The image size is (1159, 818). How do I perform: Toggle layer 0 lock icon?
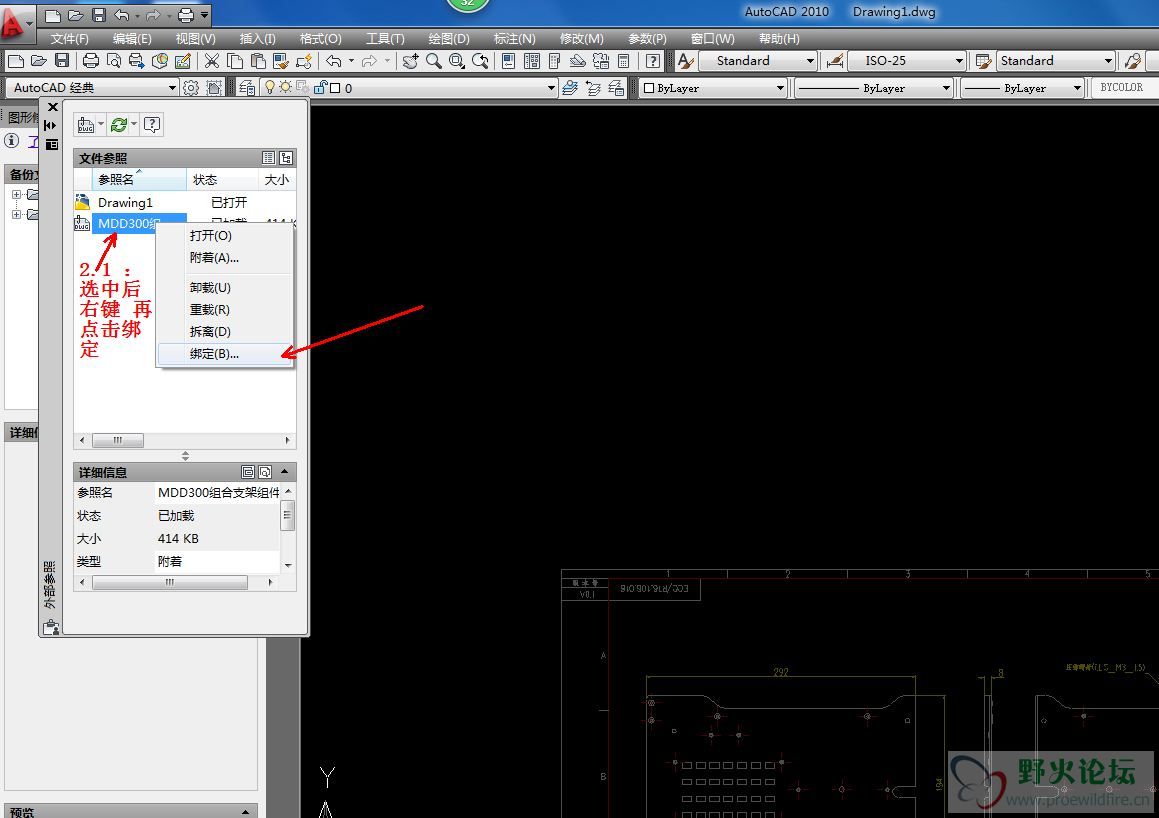(320, 88)
